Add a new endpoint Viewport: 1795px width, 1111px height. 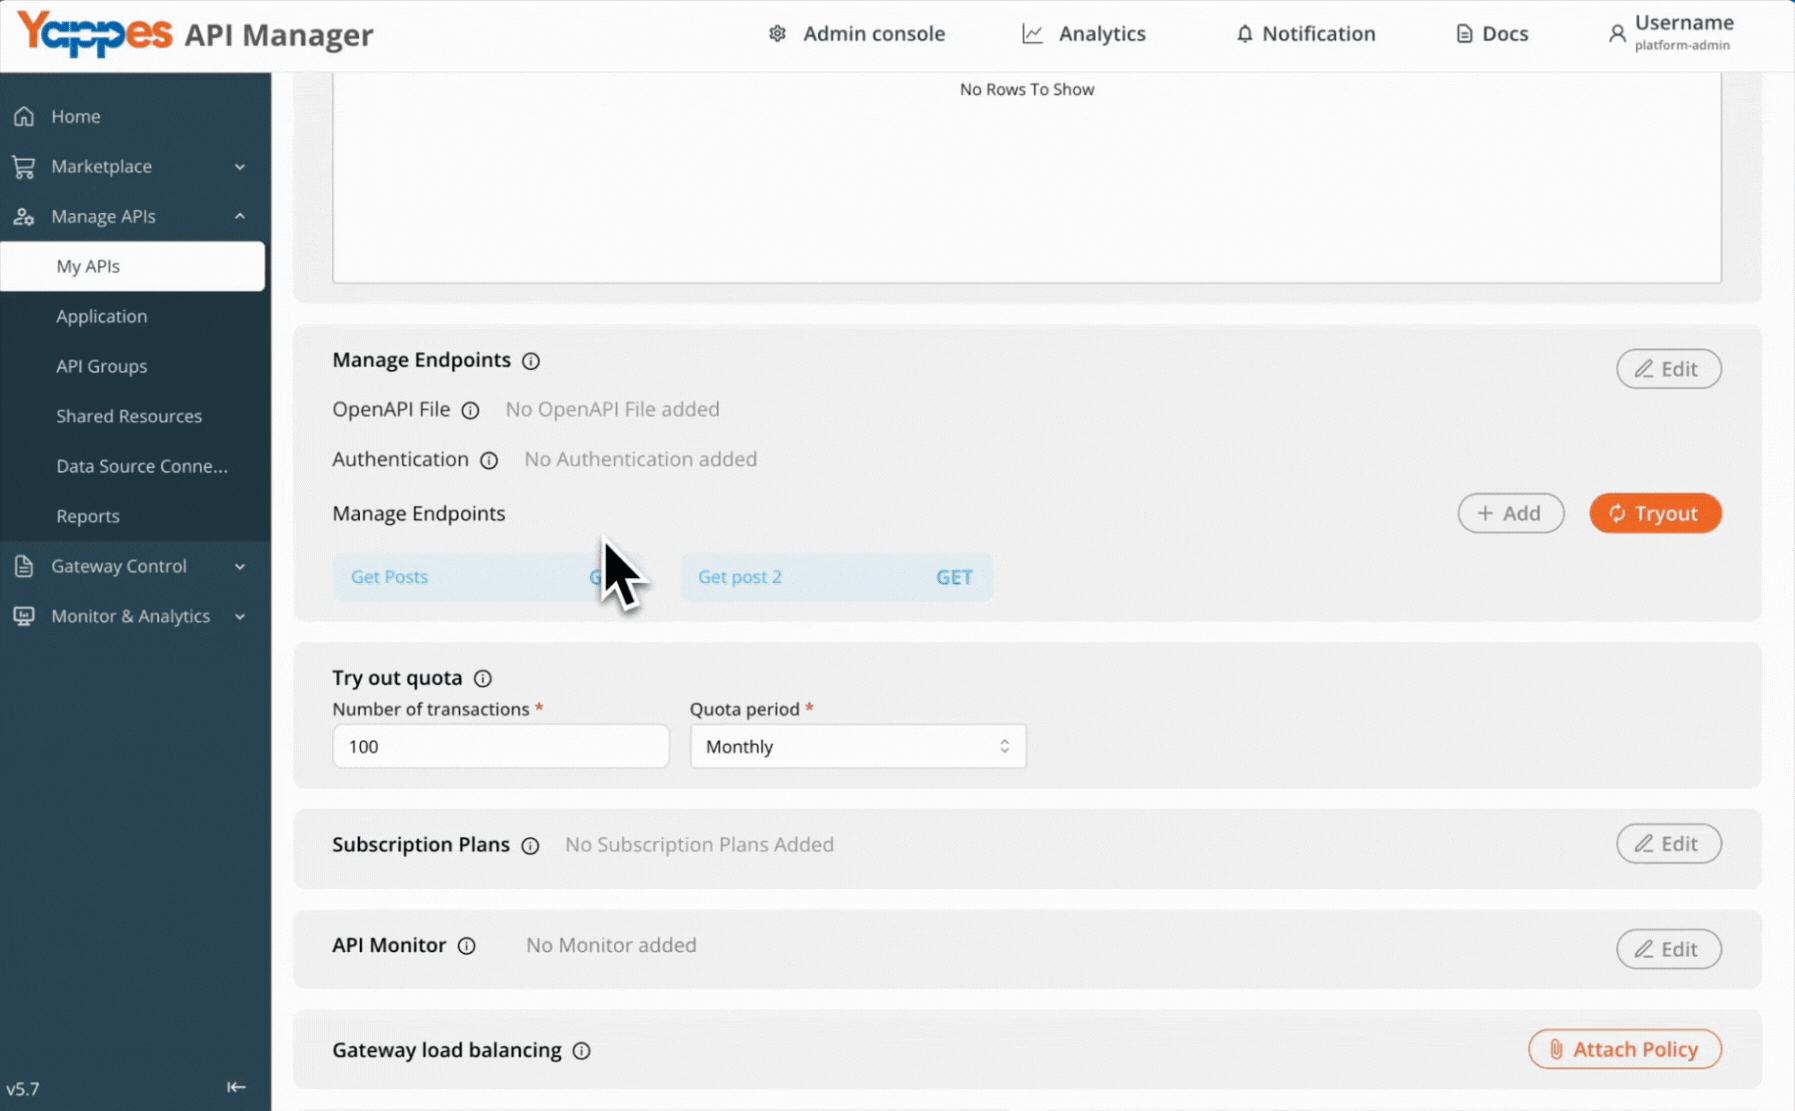(1510, 513)
